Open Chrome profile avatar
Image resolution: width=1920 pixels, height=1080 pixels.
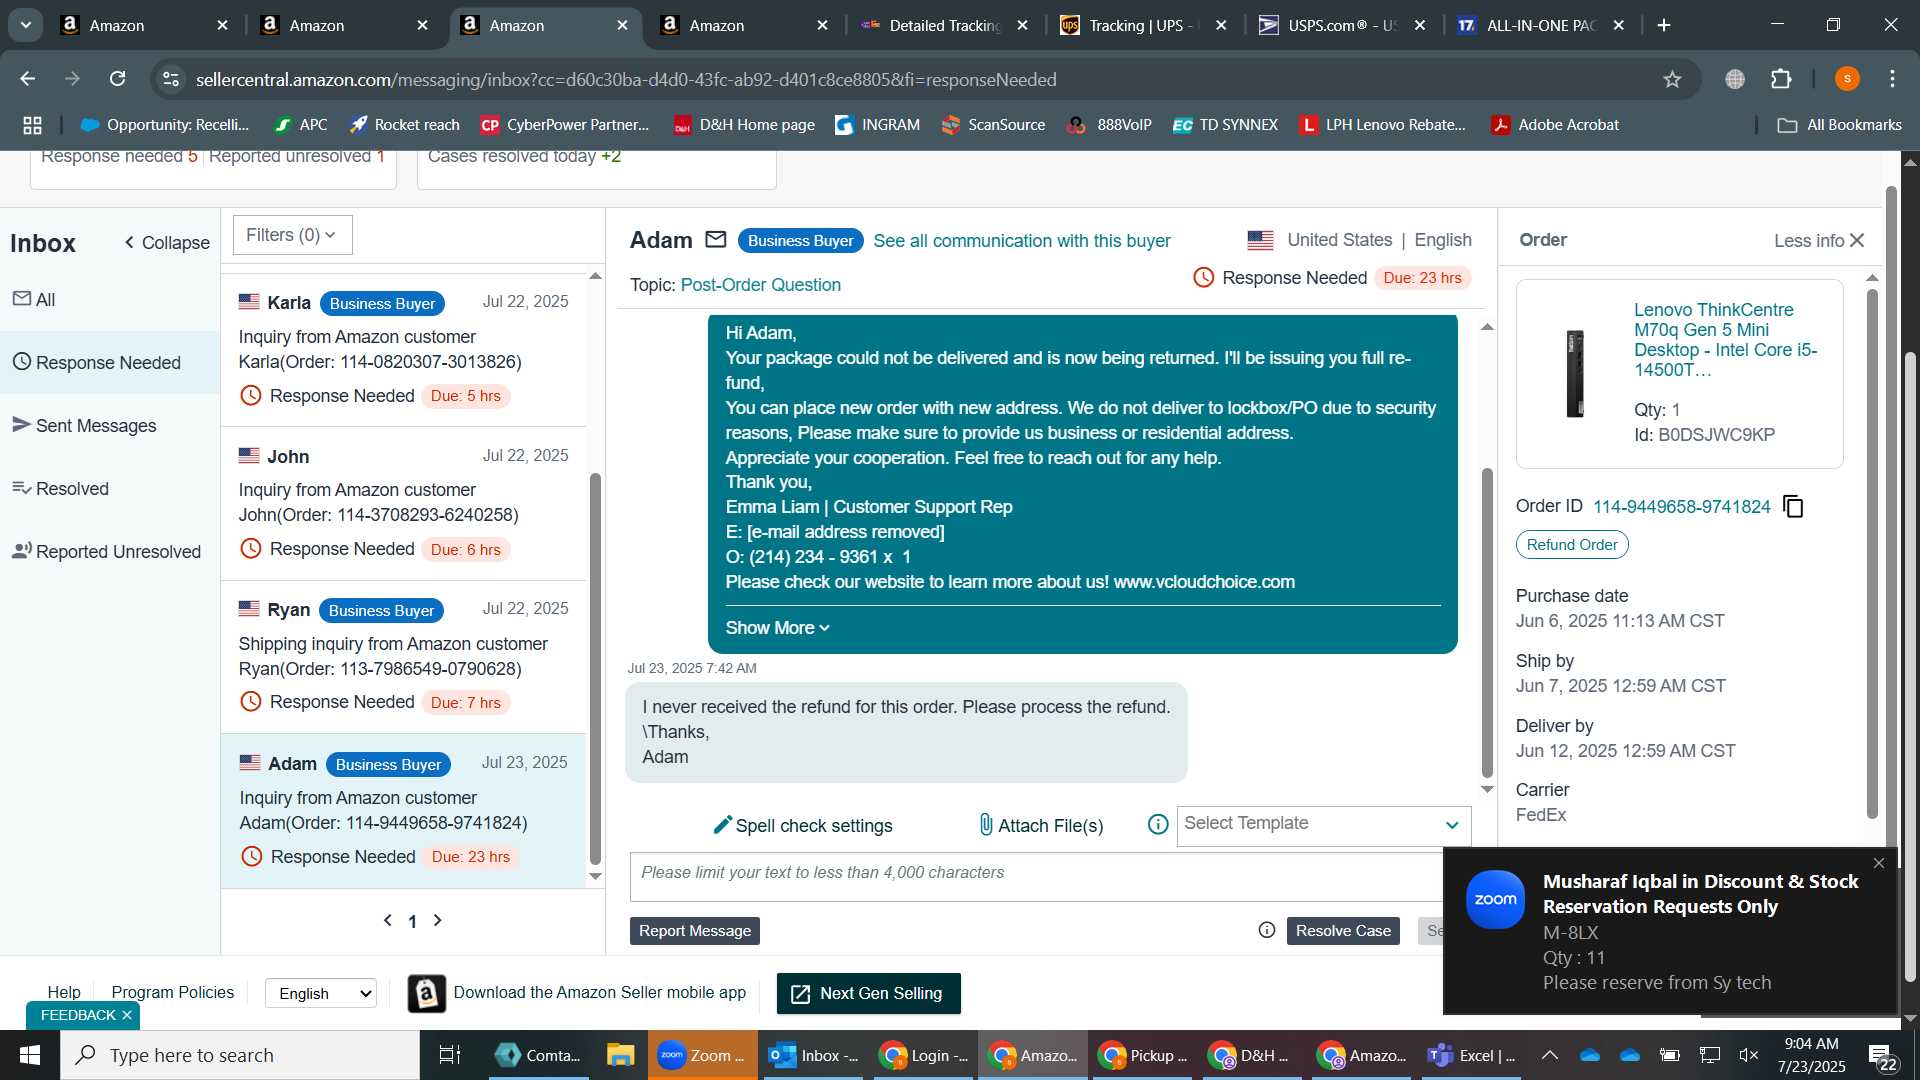click(x=1848, y=79)
